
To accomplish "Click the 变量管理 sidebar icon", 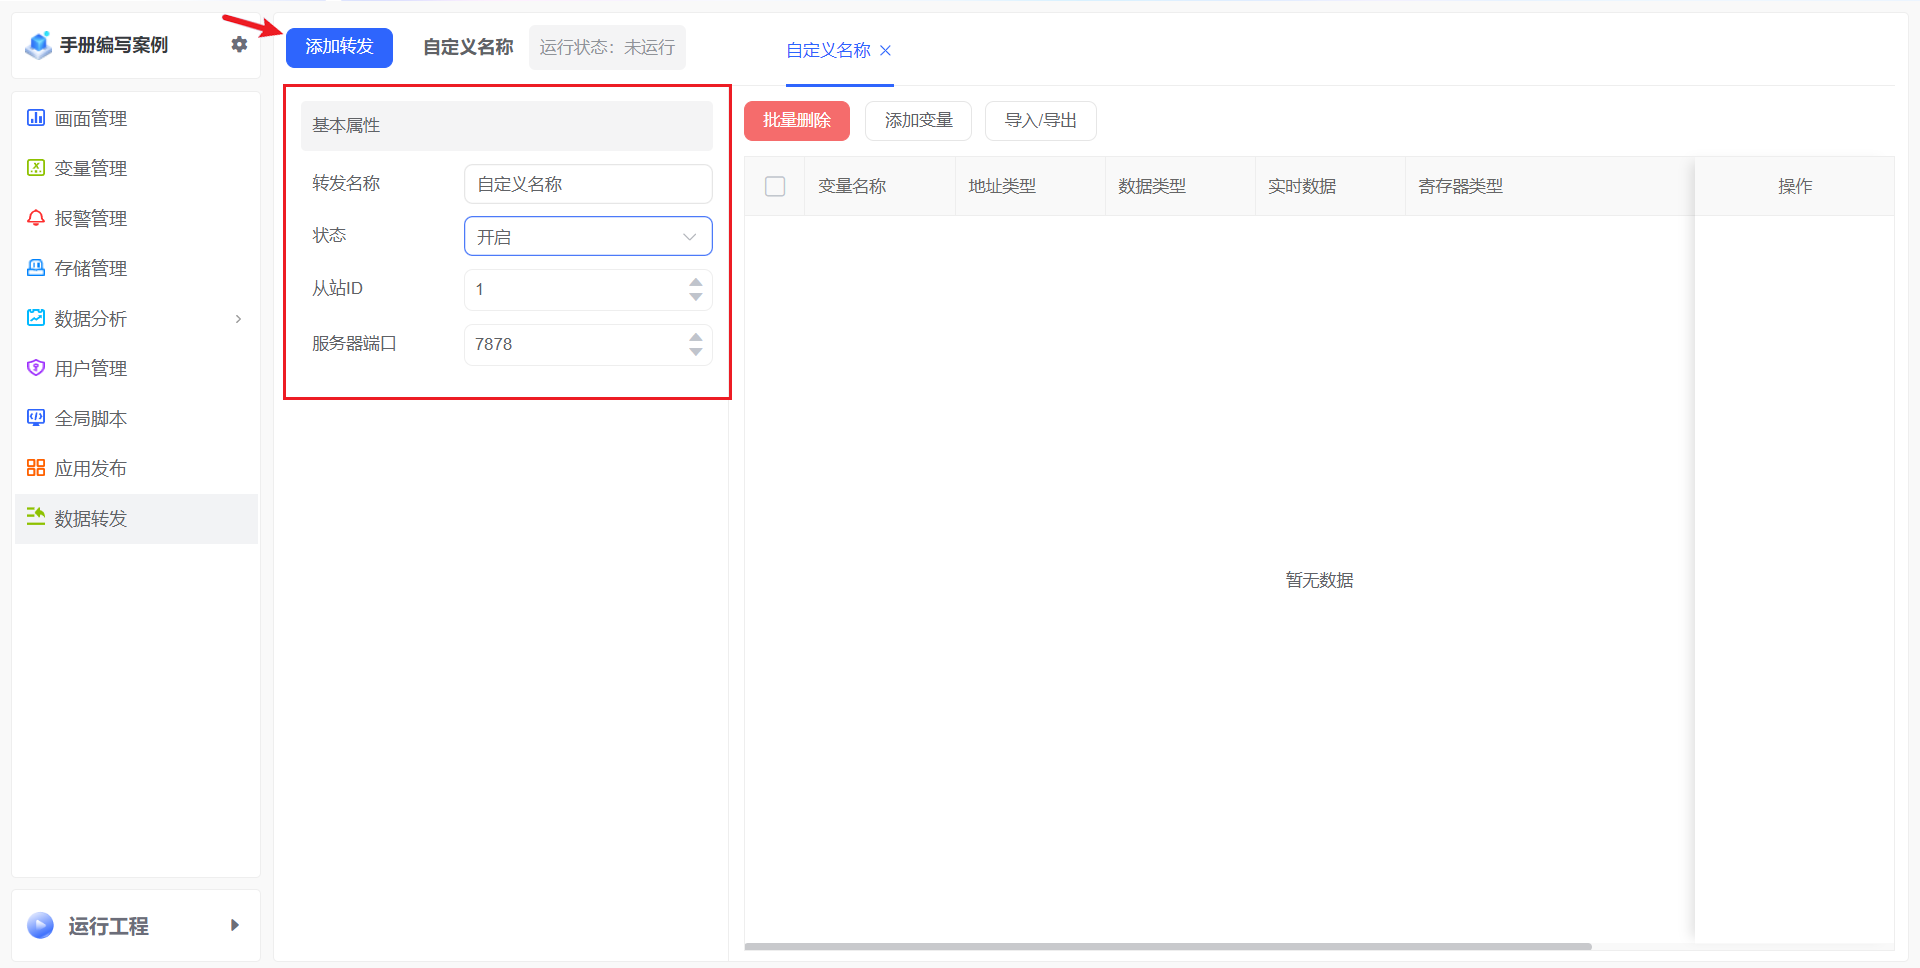I will pos(36,168).
